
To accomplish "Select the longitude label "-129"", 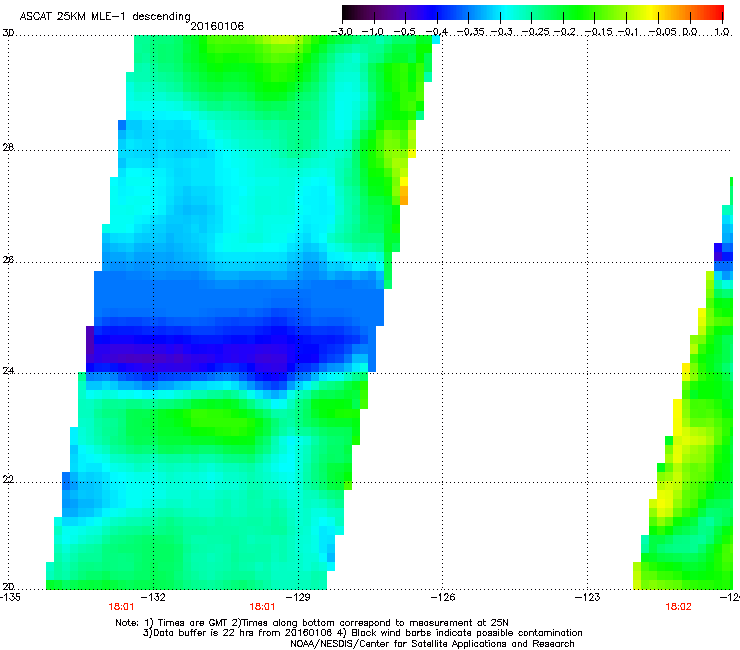I will [x=300, y=597].
